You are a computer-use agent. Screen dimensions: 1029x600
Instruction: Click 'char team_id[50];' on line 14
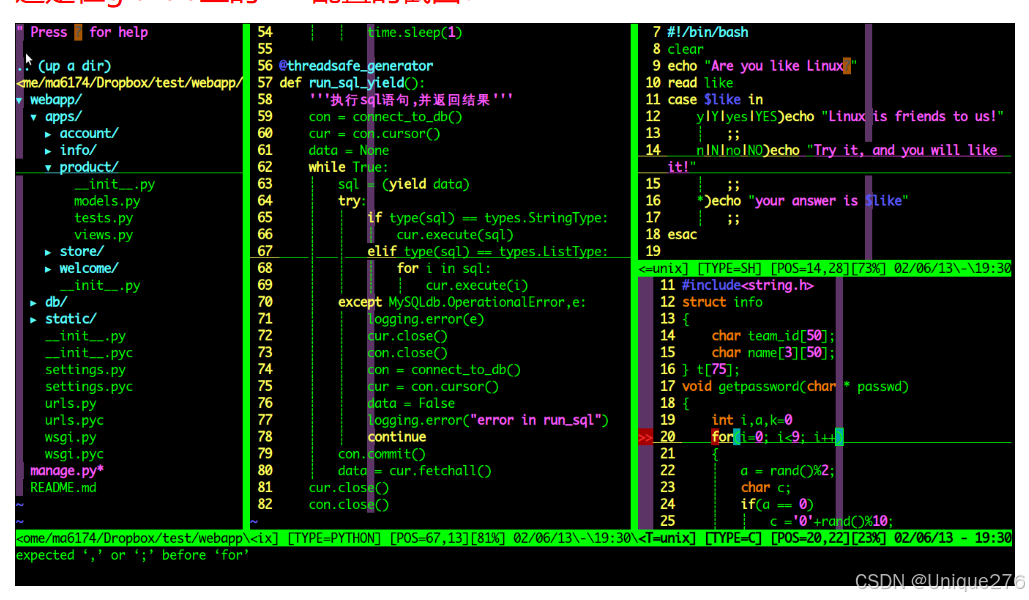click(773, 336)
